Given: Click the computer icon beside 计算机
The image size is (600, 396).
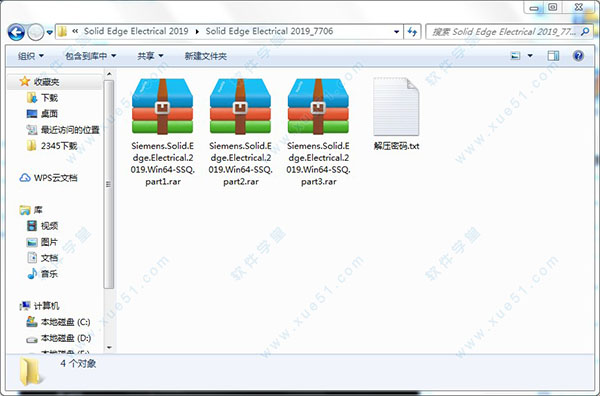Looking at the screenshot, I should [x=25, y=306].
